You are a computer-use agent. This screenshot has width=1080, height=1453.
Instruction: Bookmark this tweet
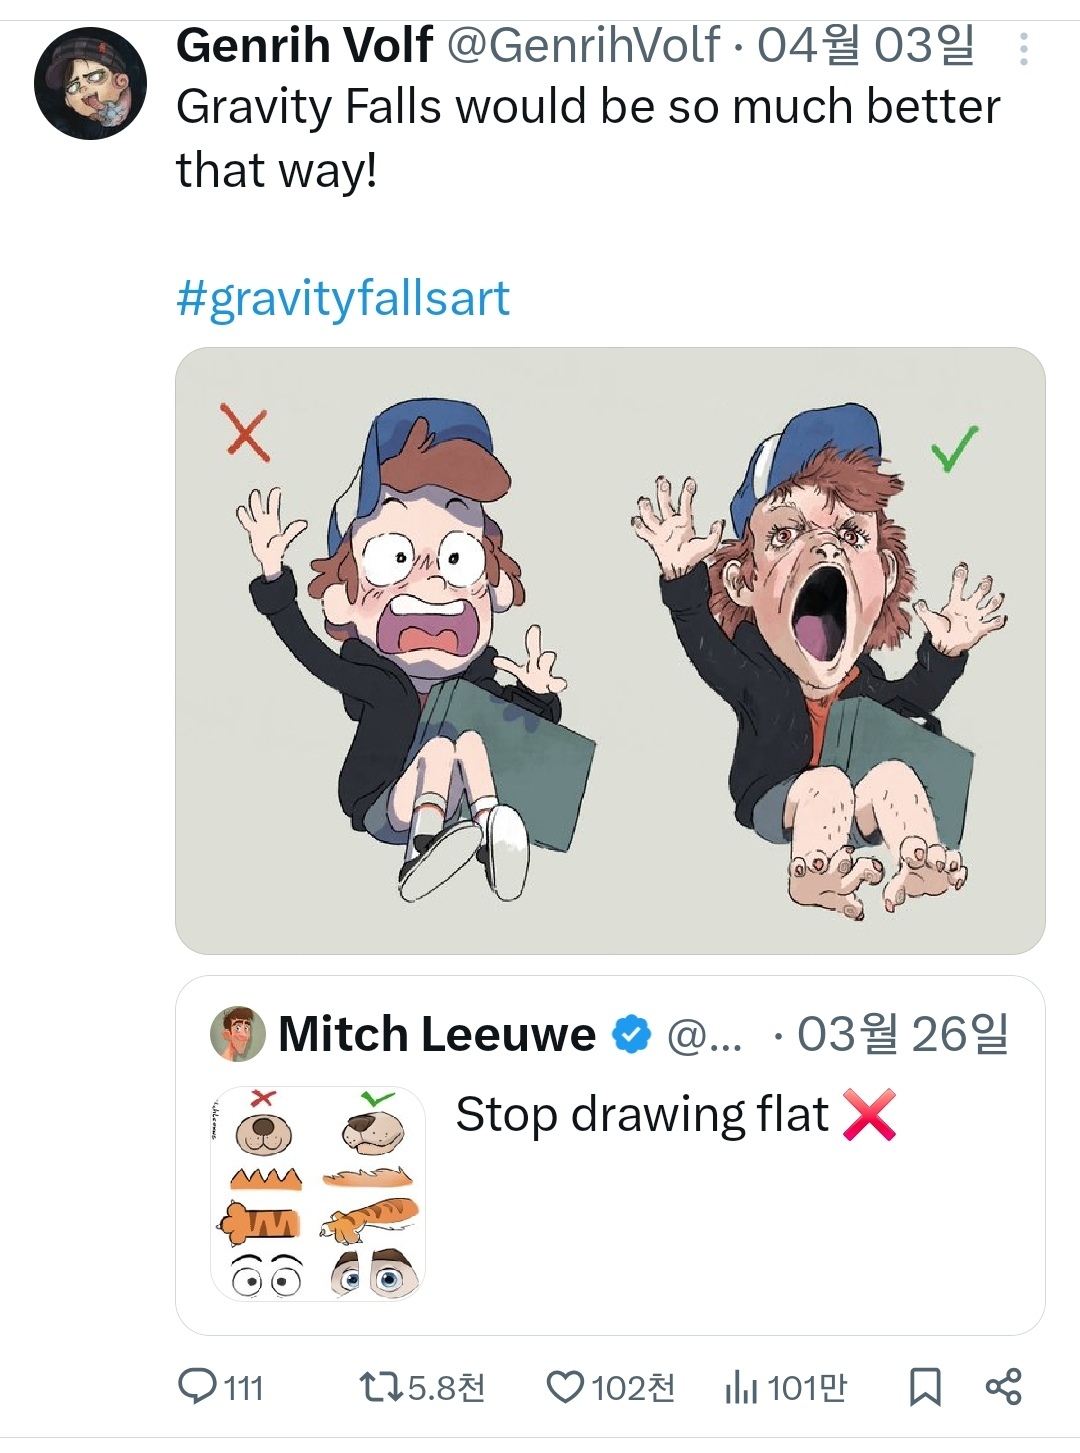[x=924, y=1386]
